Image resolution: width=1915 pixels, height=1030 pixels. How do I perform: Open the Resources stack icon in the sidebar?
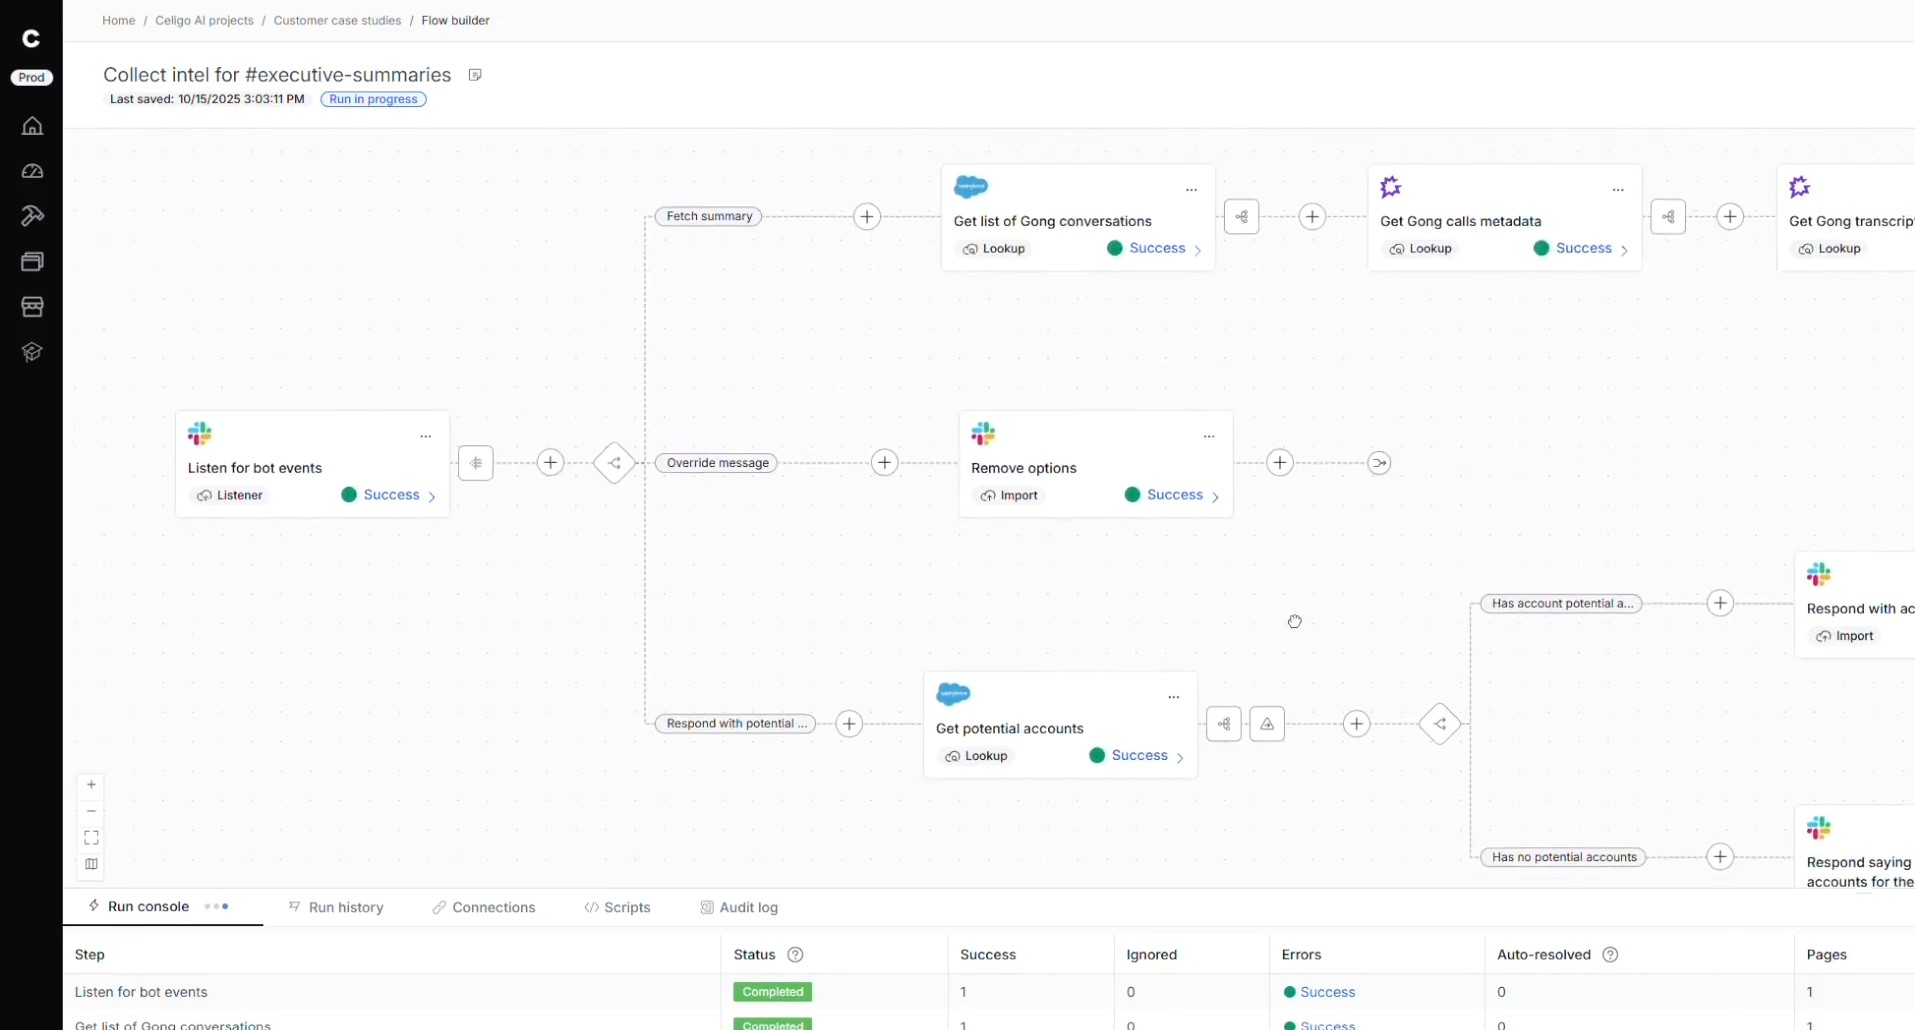31,261
